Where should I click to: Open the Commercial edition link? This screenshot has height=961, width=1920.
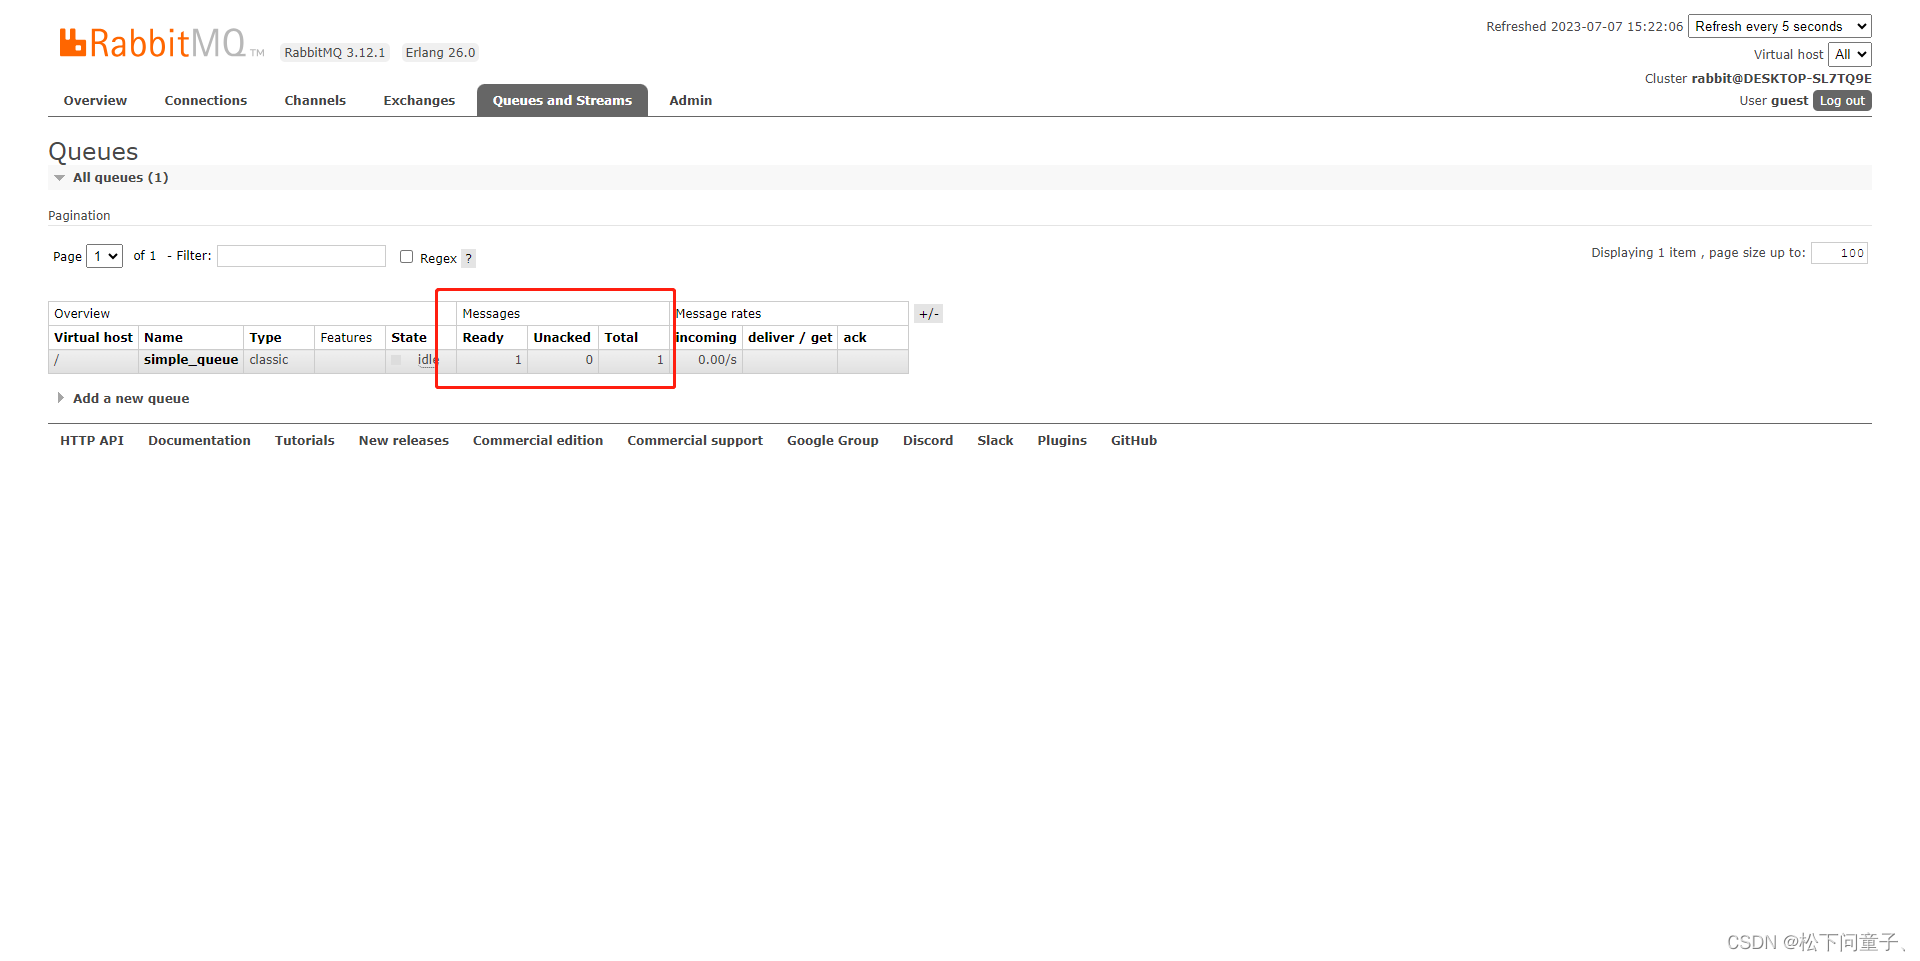click(538, 441)
